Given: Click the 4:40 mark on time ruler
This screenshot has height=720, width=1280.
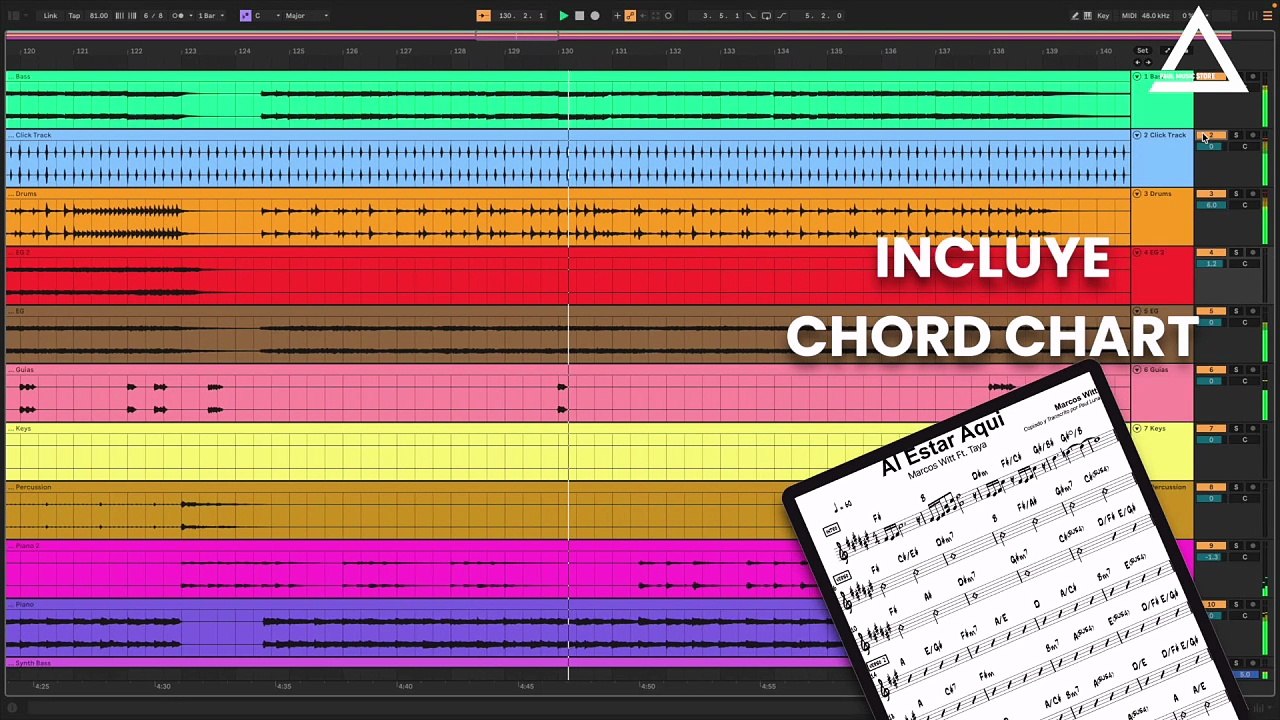Looking at the screenshot, I should [404, 686].
